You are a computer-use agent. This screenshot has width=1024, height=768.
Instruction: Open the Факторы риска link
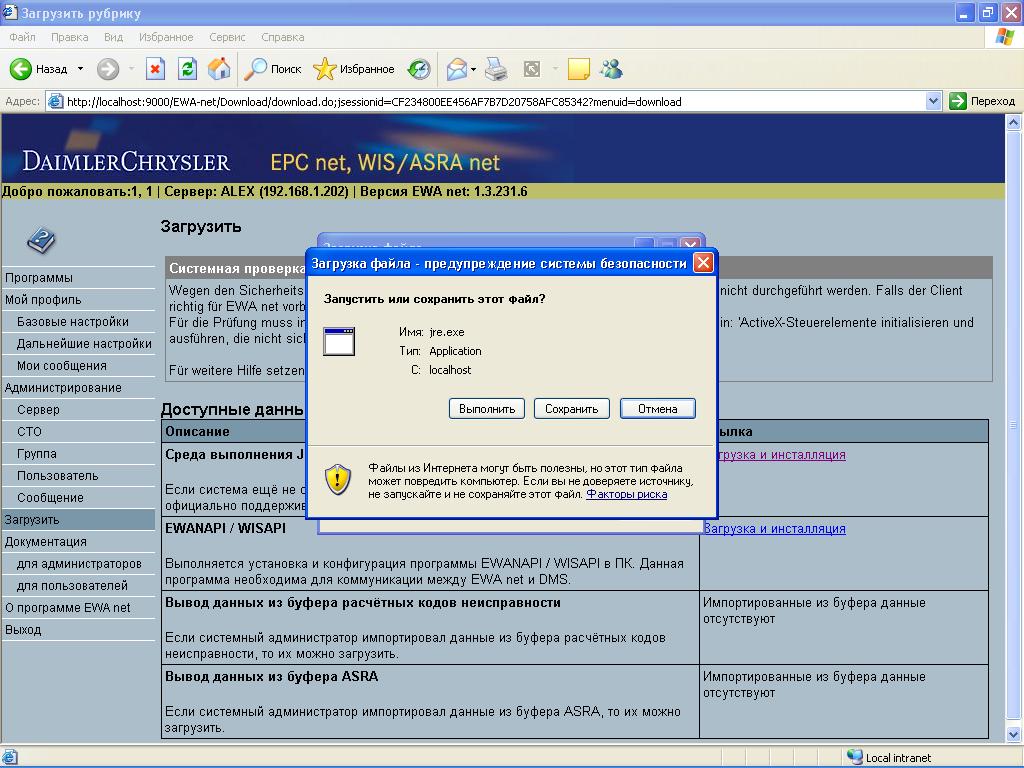626,494
